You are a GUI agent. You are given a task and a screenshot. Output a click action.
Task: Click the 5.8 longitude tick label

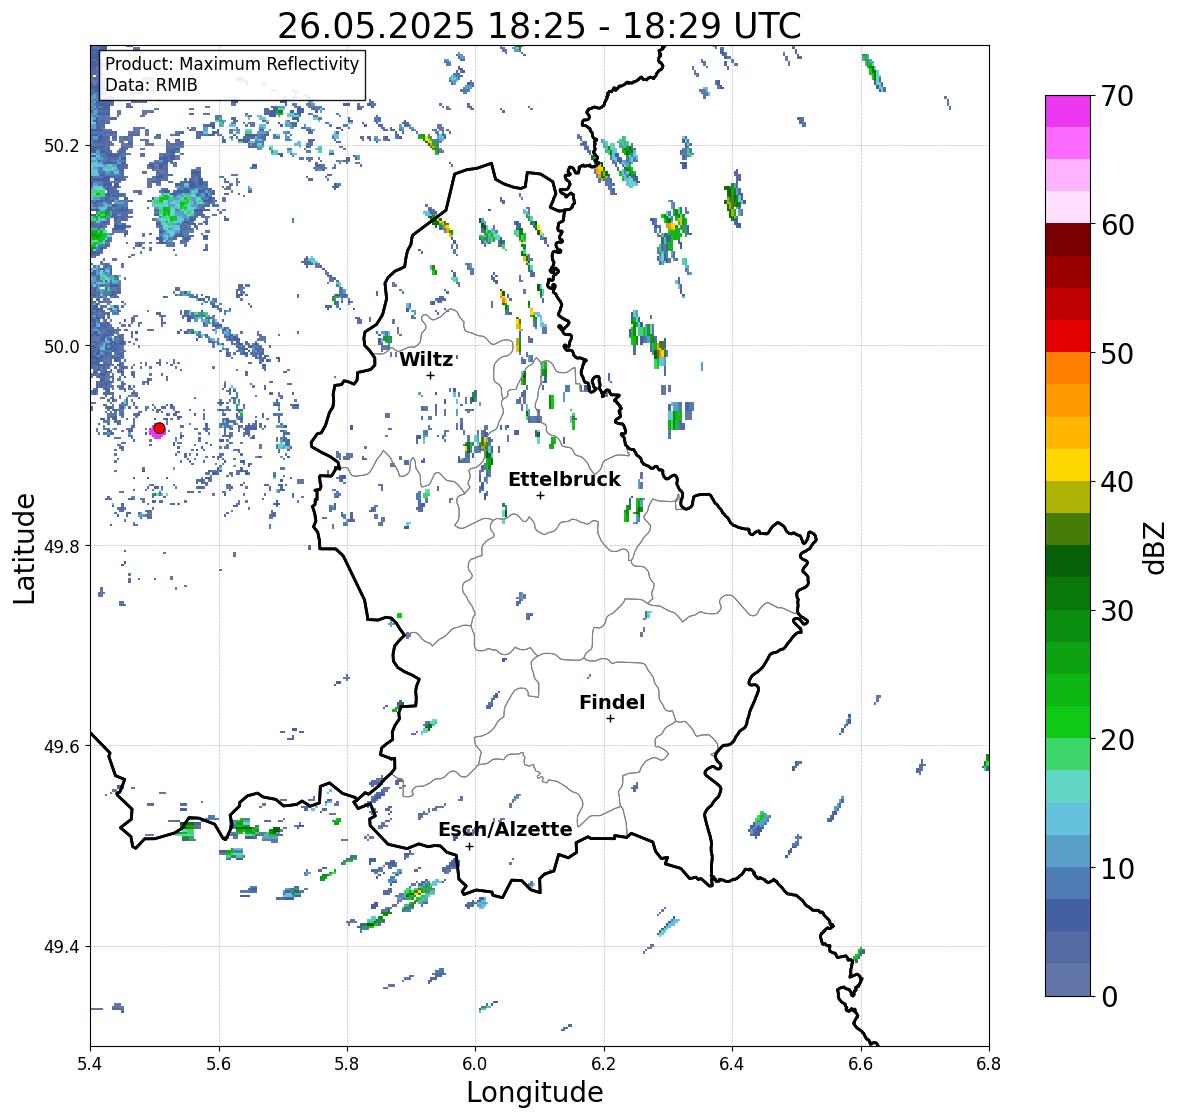click(x=347, y=1064)
